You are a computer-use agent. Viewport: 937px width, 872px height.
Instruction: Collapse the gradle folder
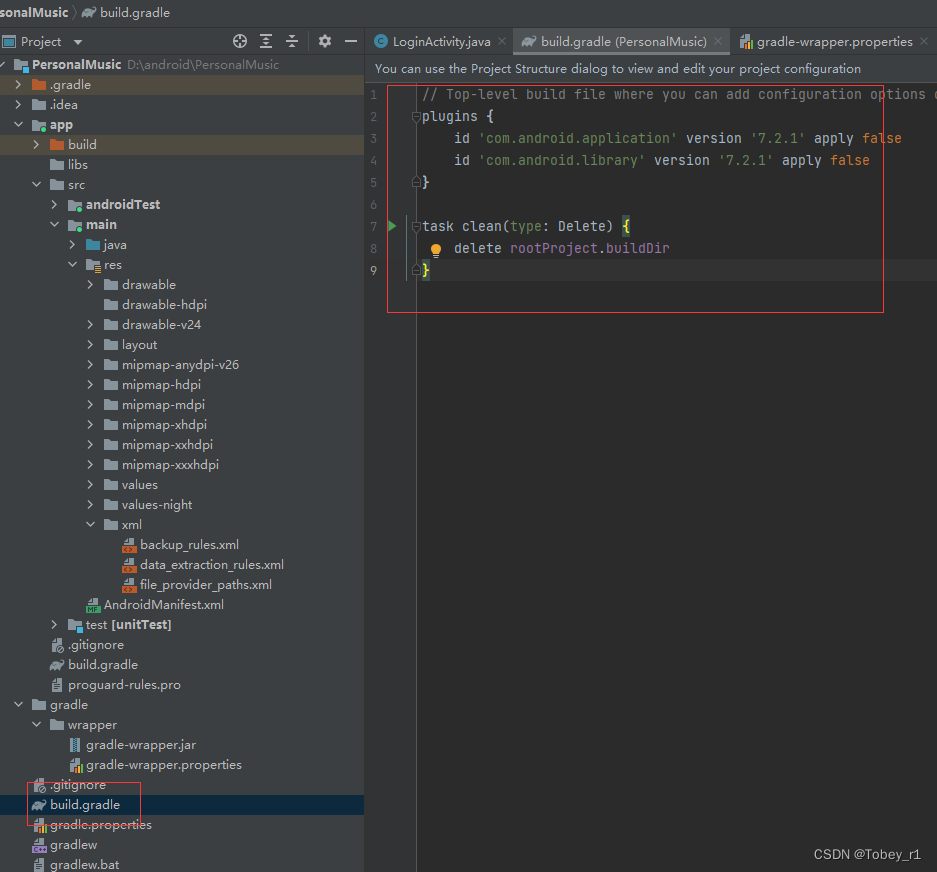(19, 705)
